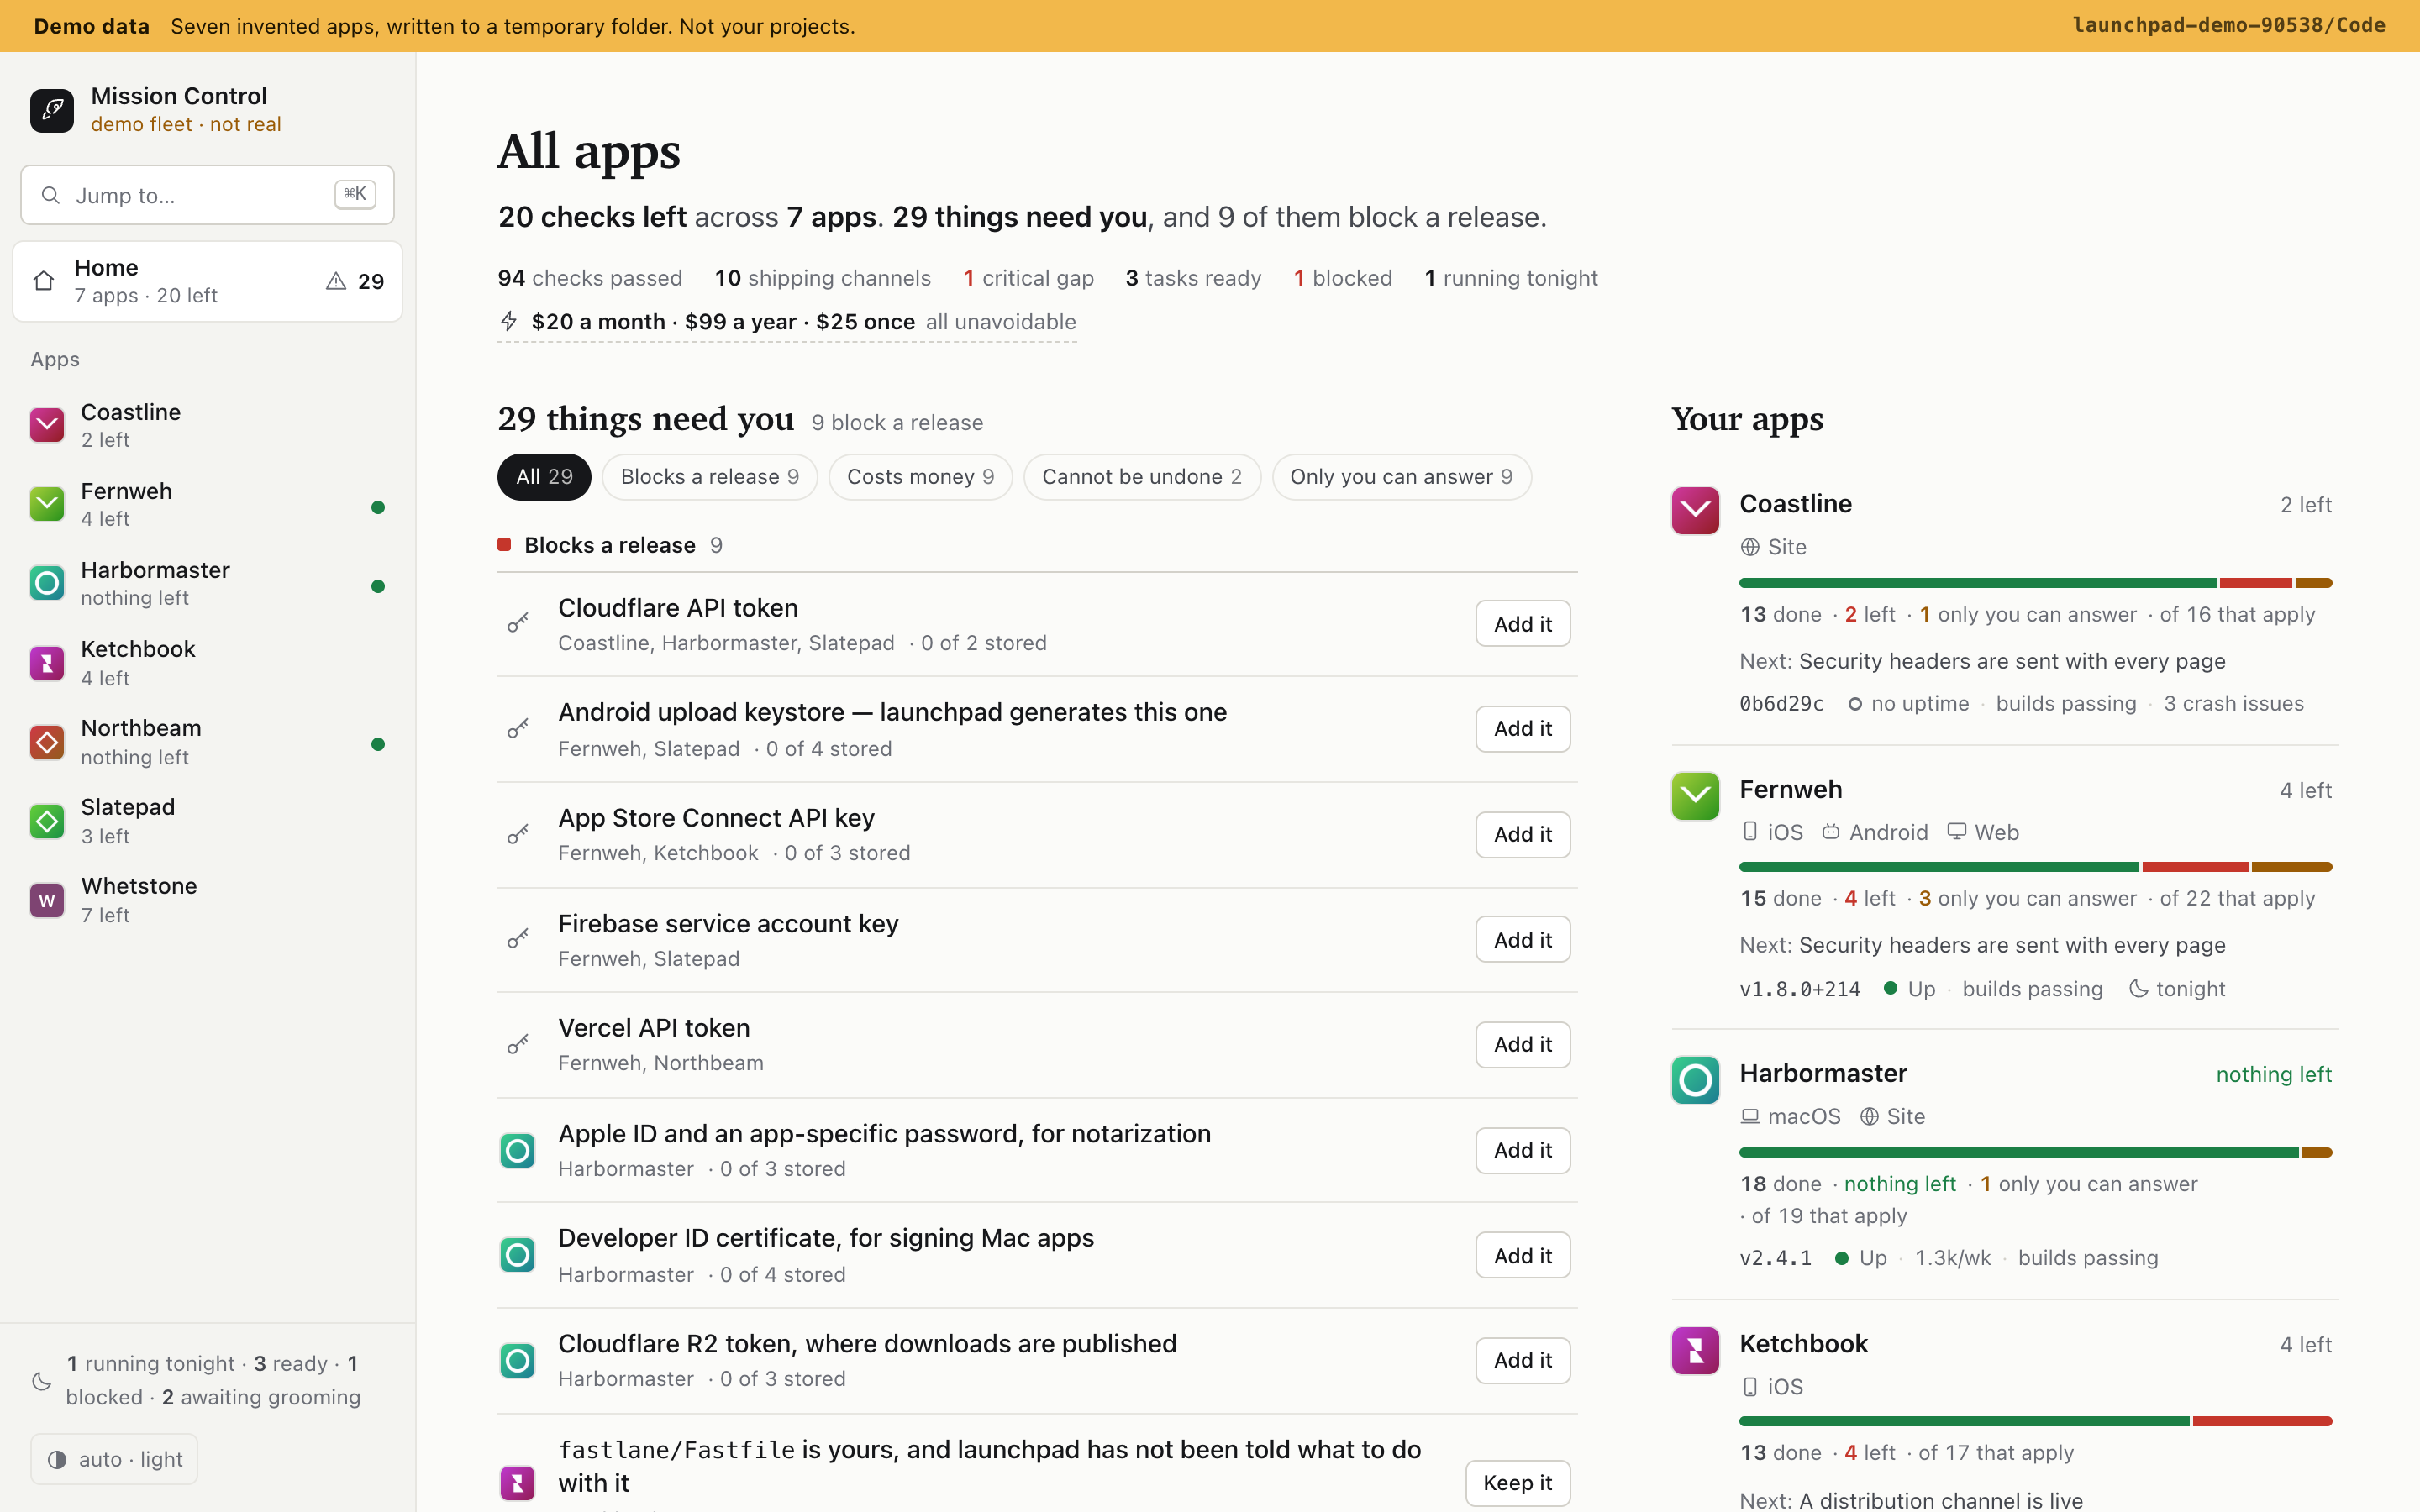Viewport: 2420px width, 1512px height.
Task: Click the 0b6d29c commit hash on Coastline
Action: pyautogui.click(x=1781, y=704)
